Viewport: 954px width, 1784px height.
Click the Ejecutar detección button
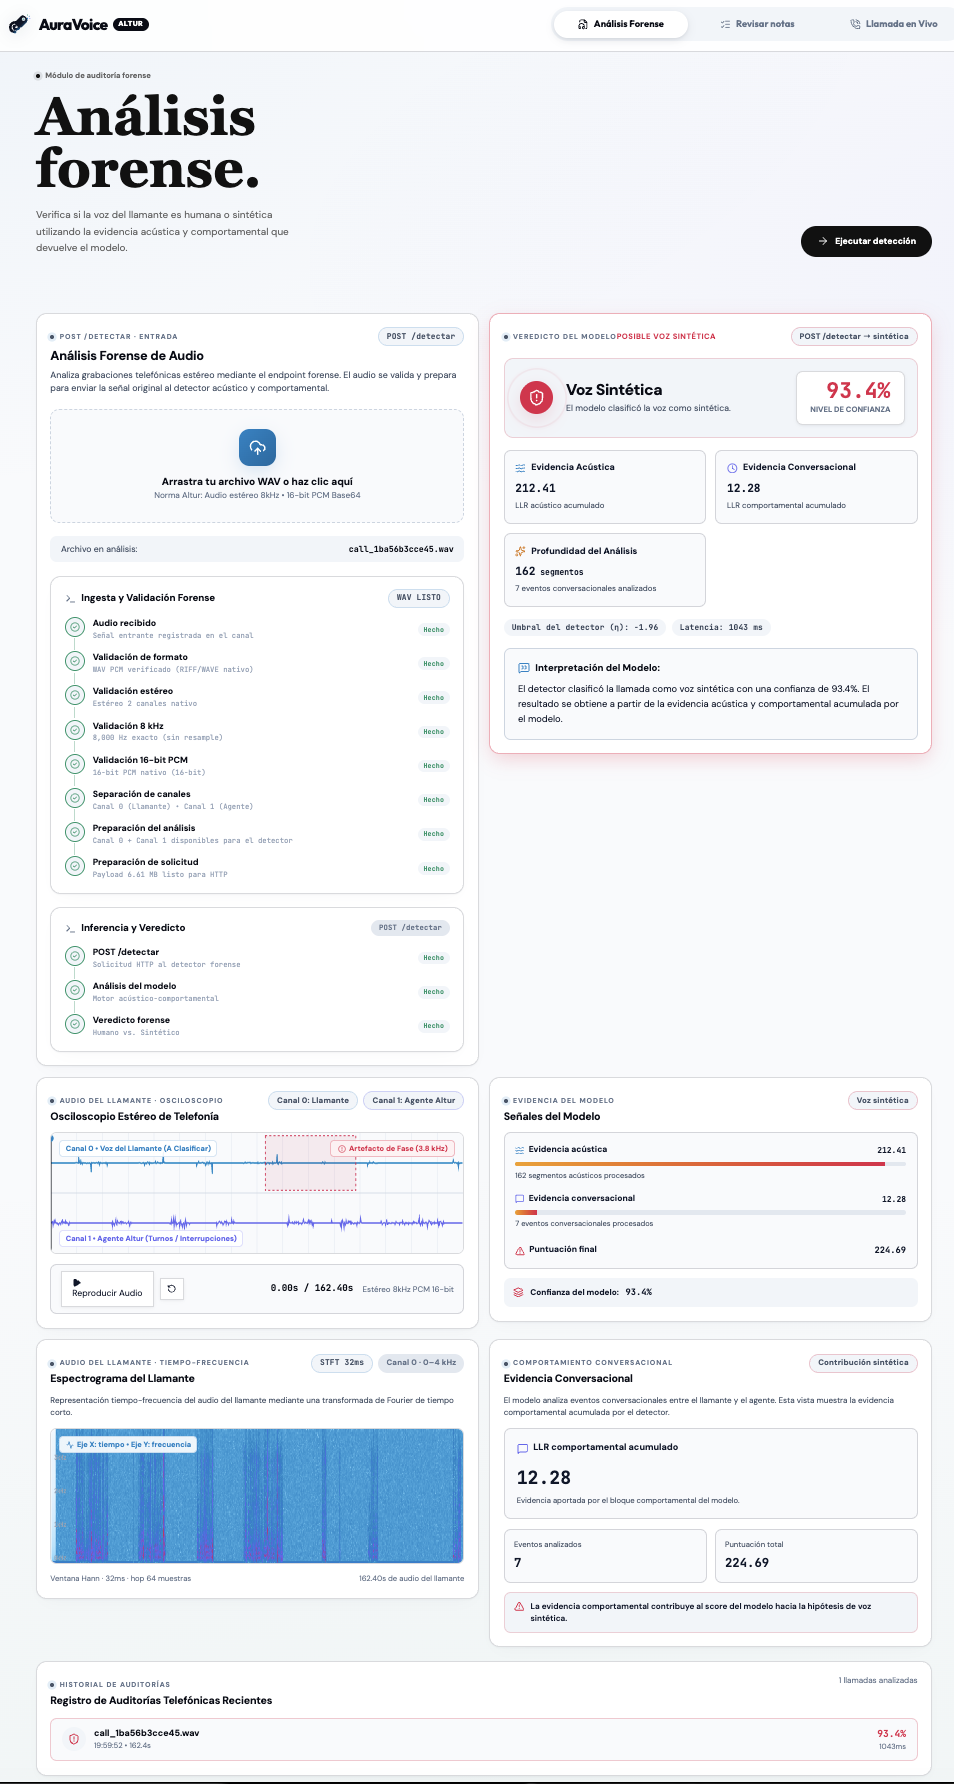point(866,241)
